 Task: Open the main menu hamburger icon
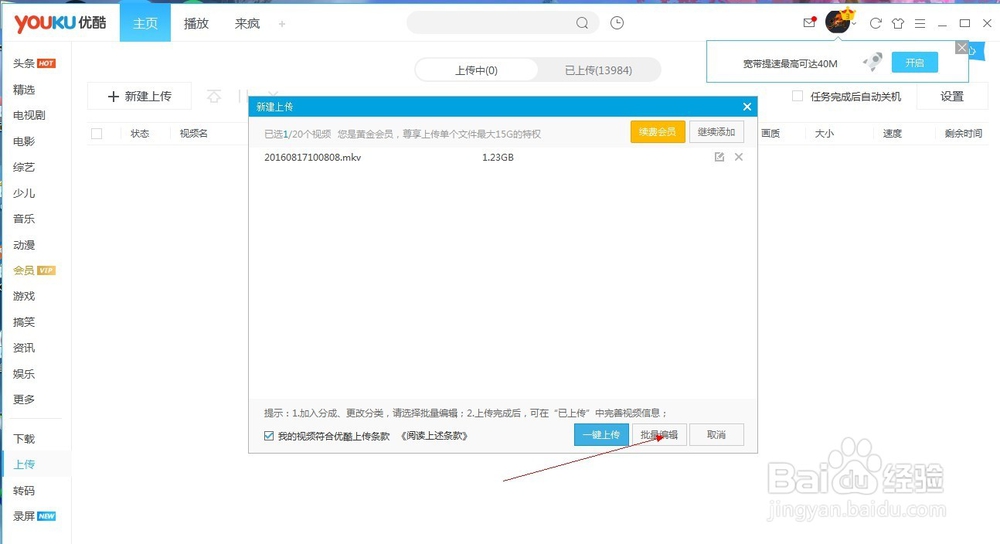[920, 24]
